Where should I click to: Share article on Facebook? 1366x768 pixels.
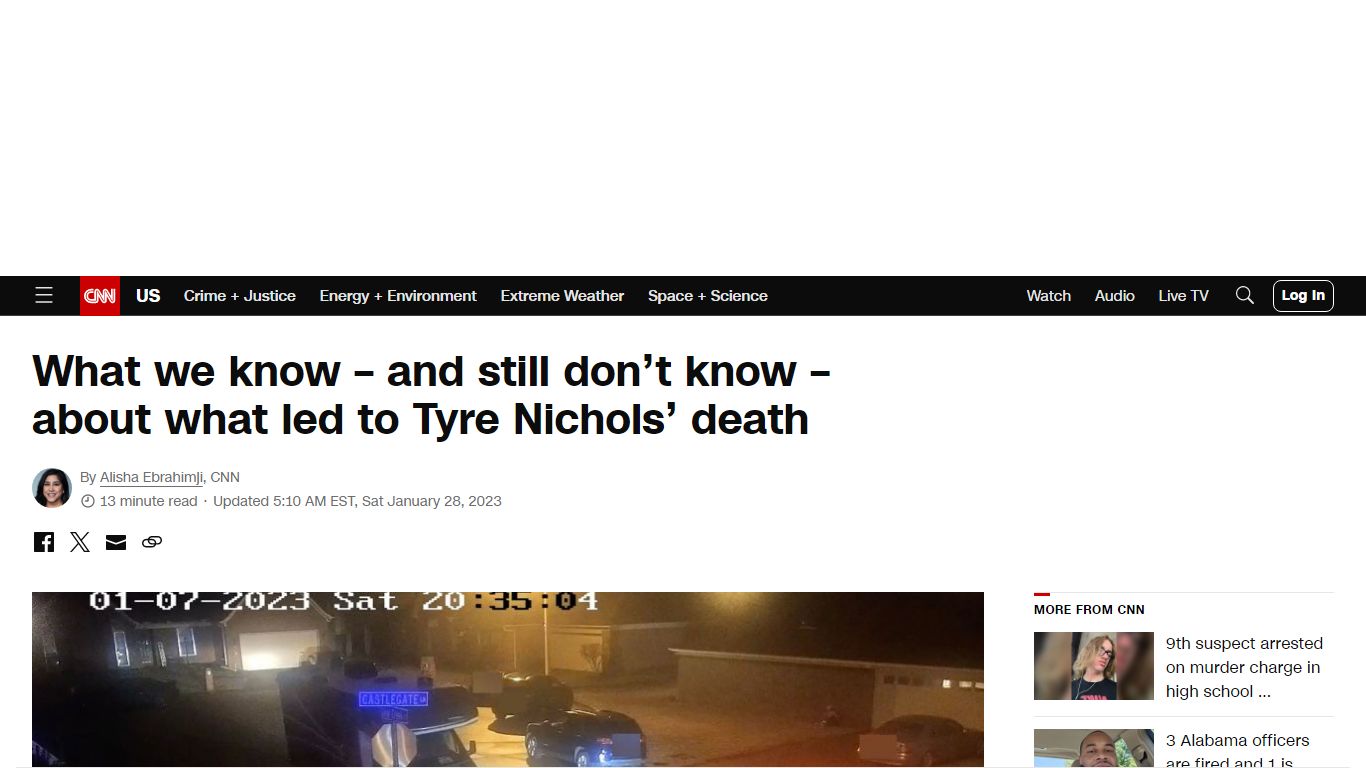coord(44,542)
